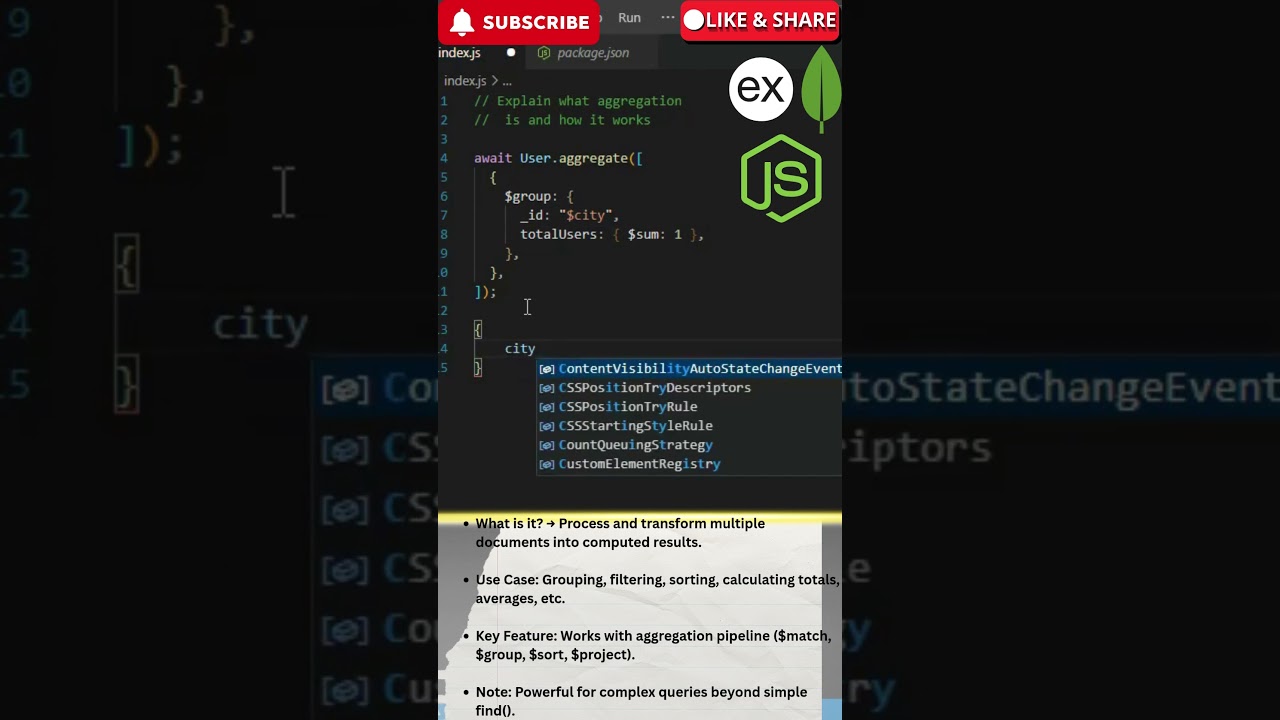Switch to the index.js tab

[x=460, y=53]
